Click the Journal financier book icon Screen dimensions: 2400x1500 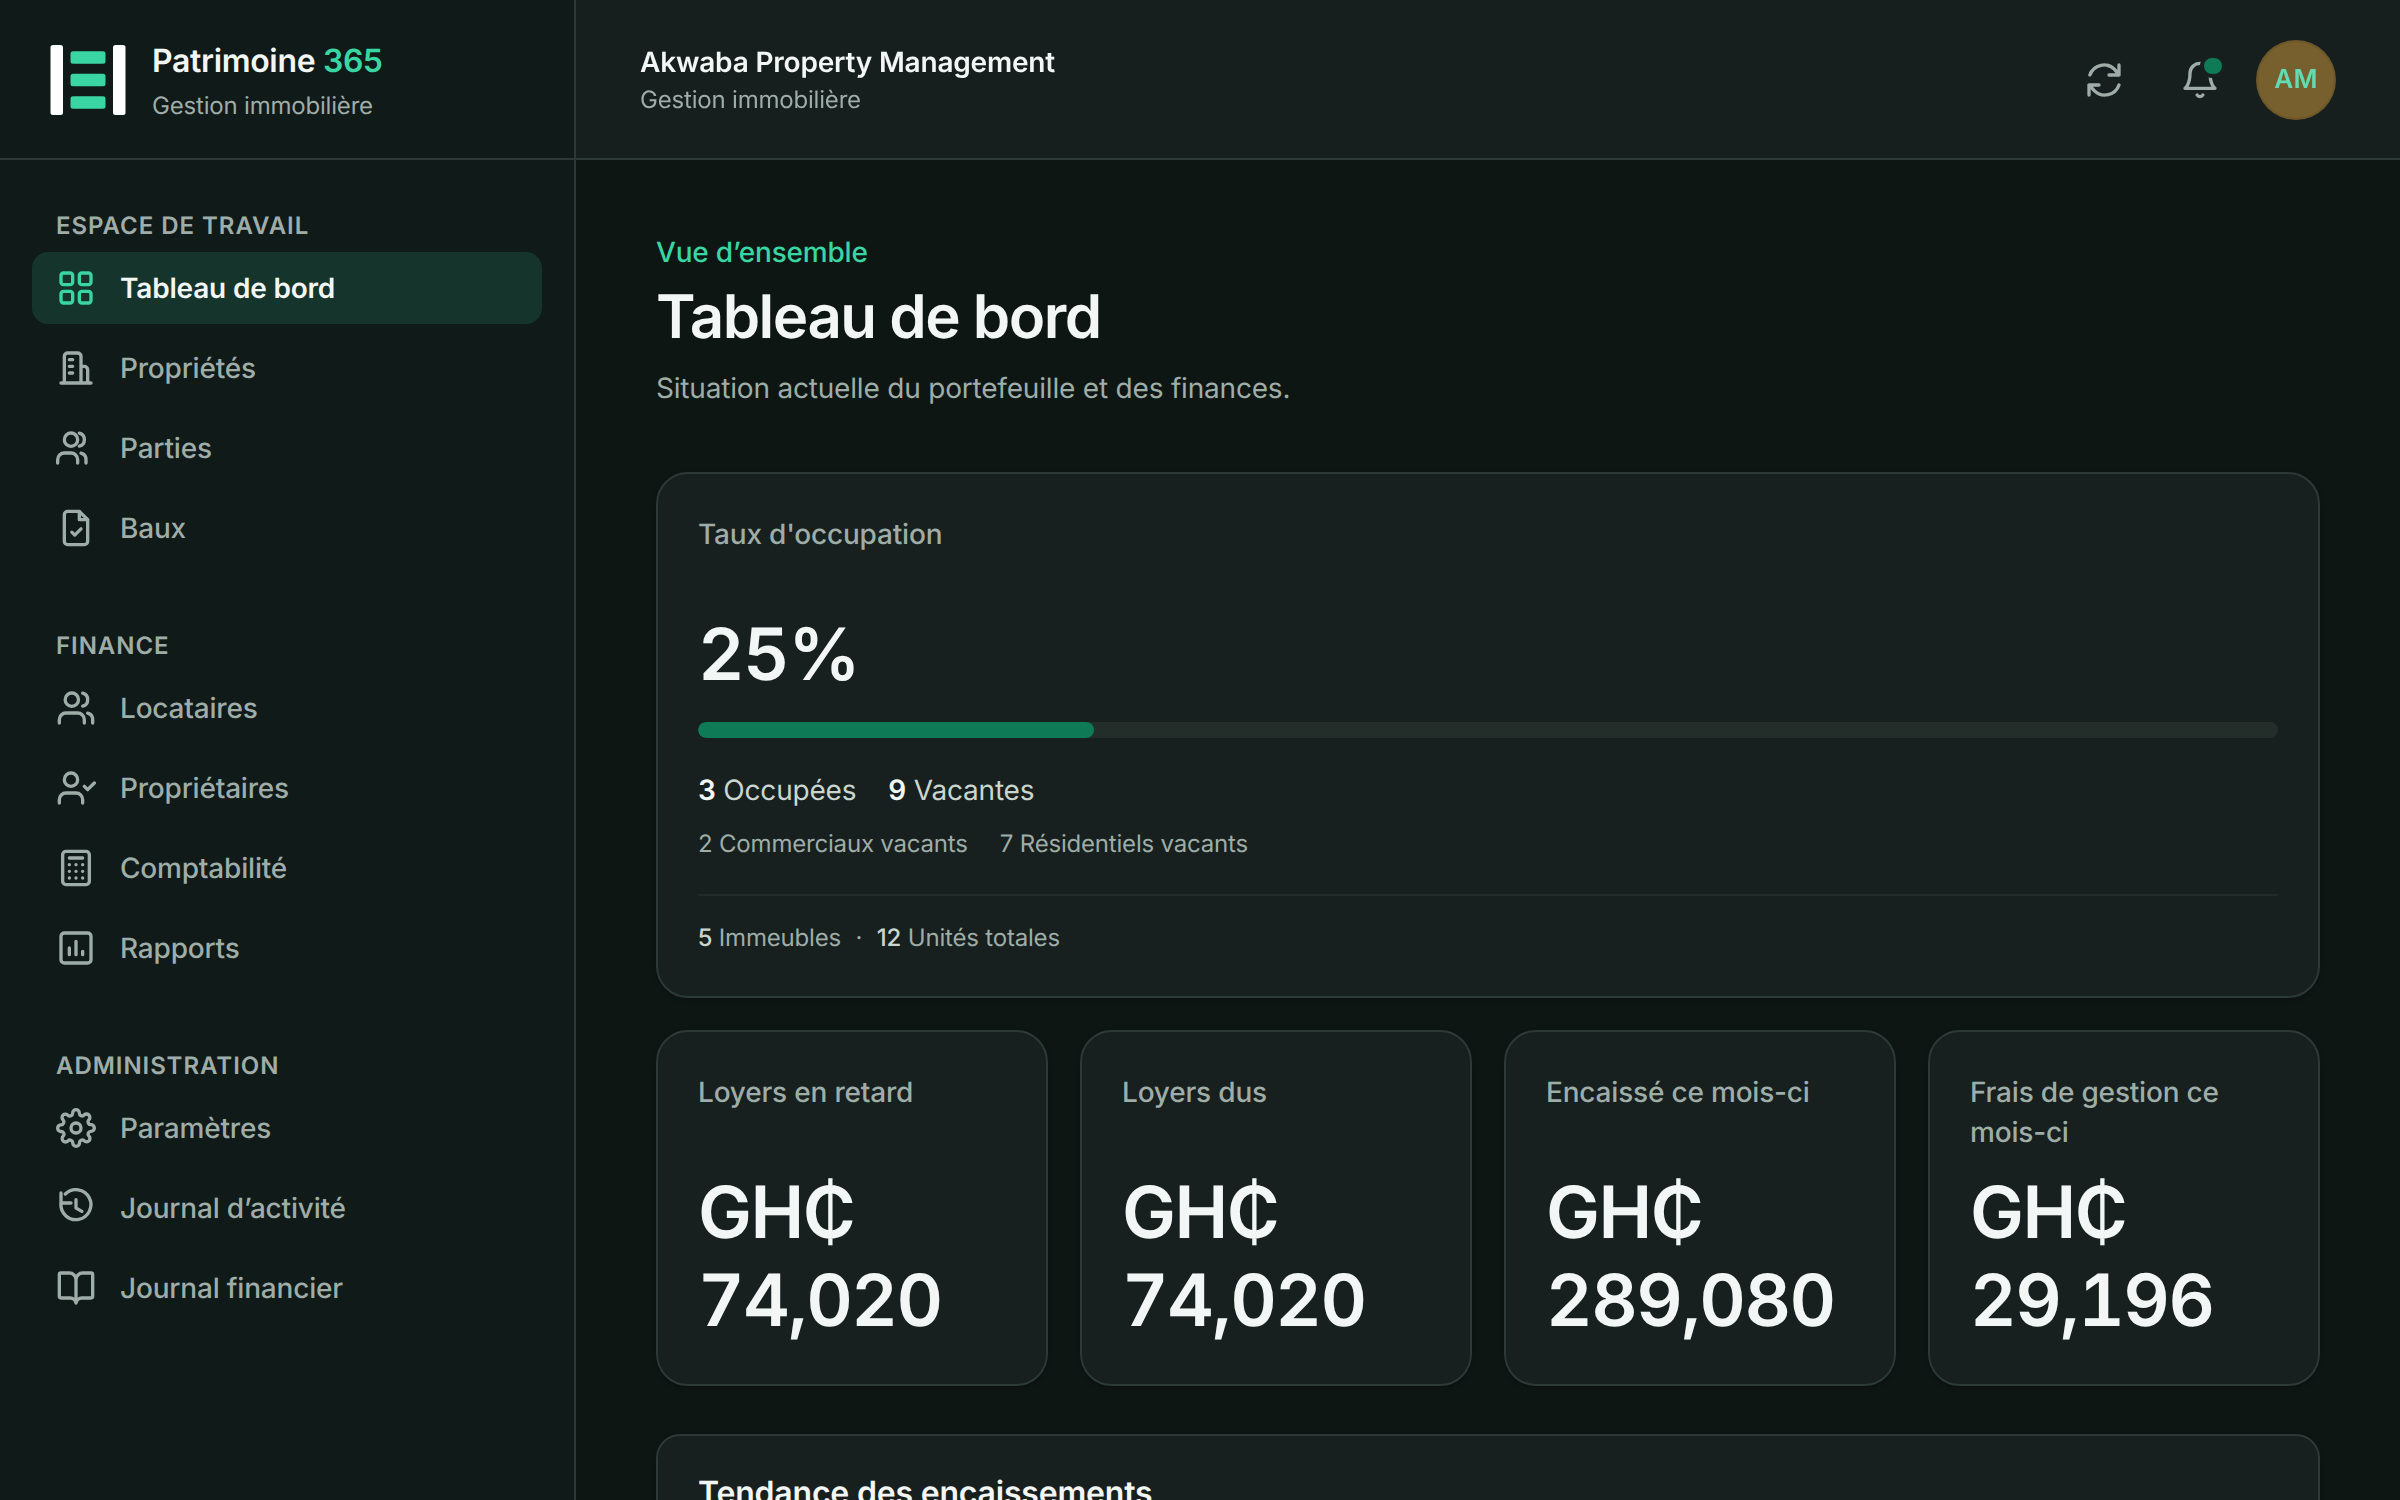pos(76,1288)
